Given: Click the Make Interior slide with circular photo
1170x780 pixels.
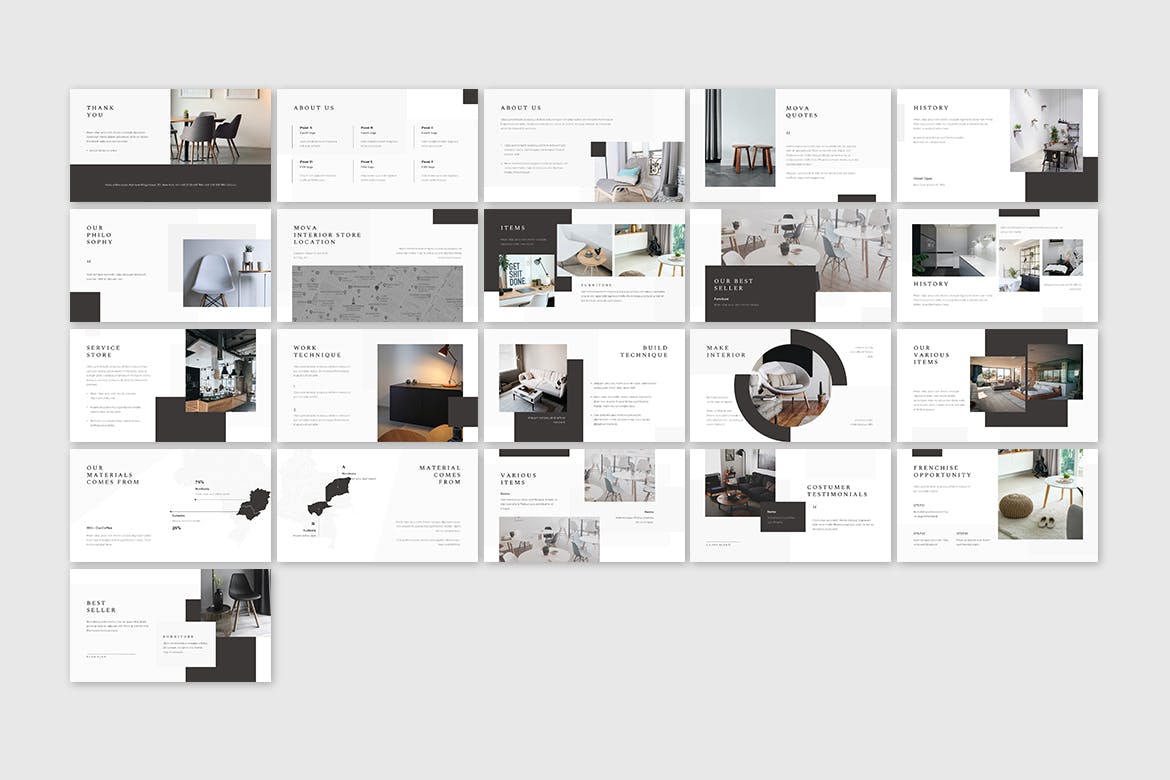Looking at the screenshot, I should coord(790,385).
